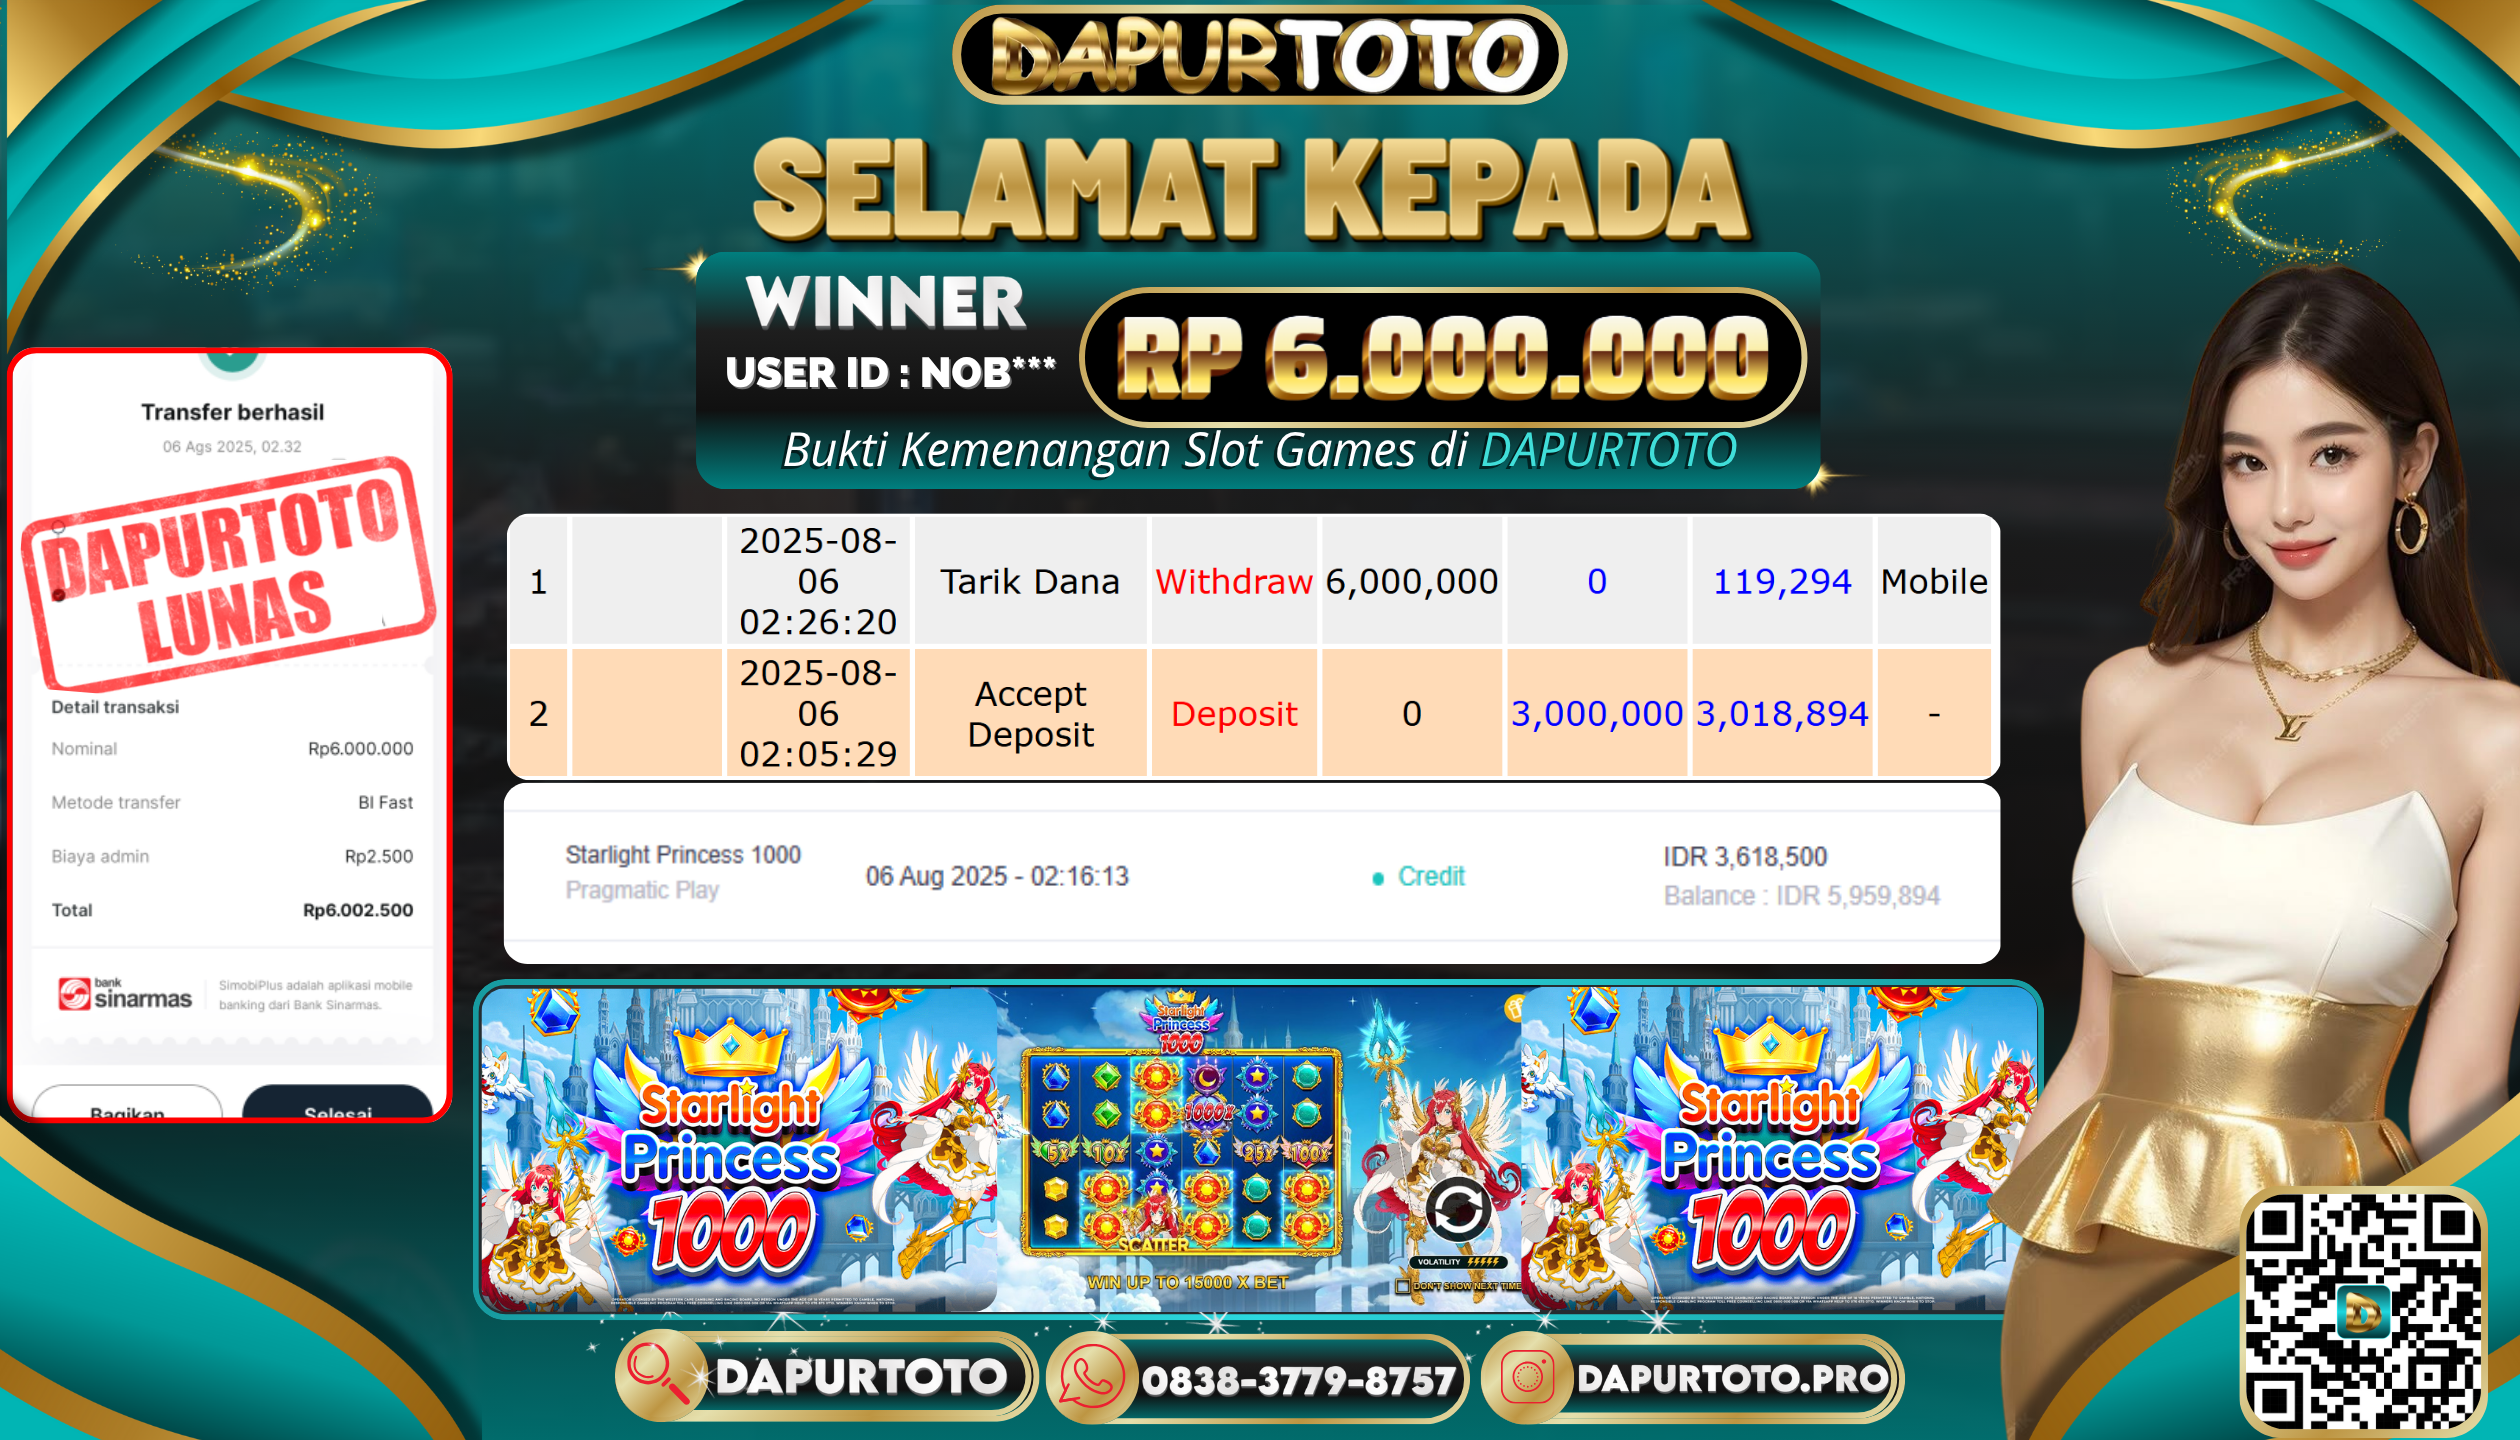Tick the Don't Show Next Time checkbox
The height and width of the screenshot is (1440, 2520).
tap(1402, 1286)
